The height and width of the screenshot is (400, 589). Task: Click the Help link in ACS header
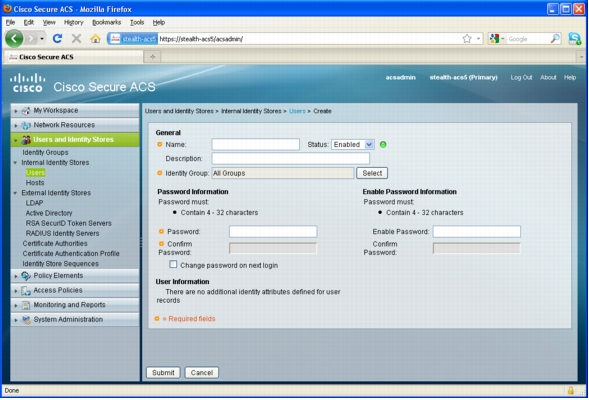pos(569,77)
